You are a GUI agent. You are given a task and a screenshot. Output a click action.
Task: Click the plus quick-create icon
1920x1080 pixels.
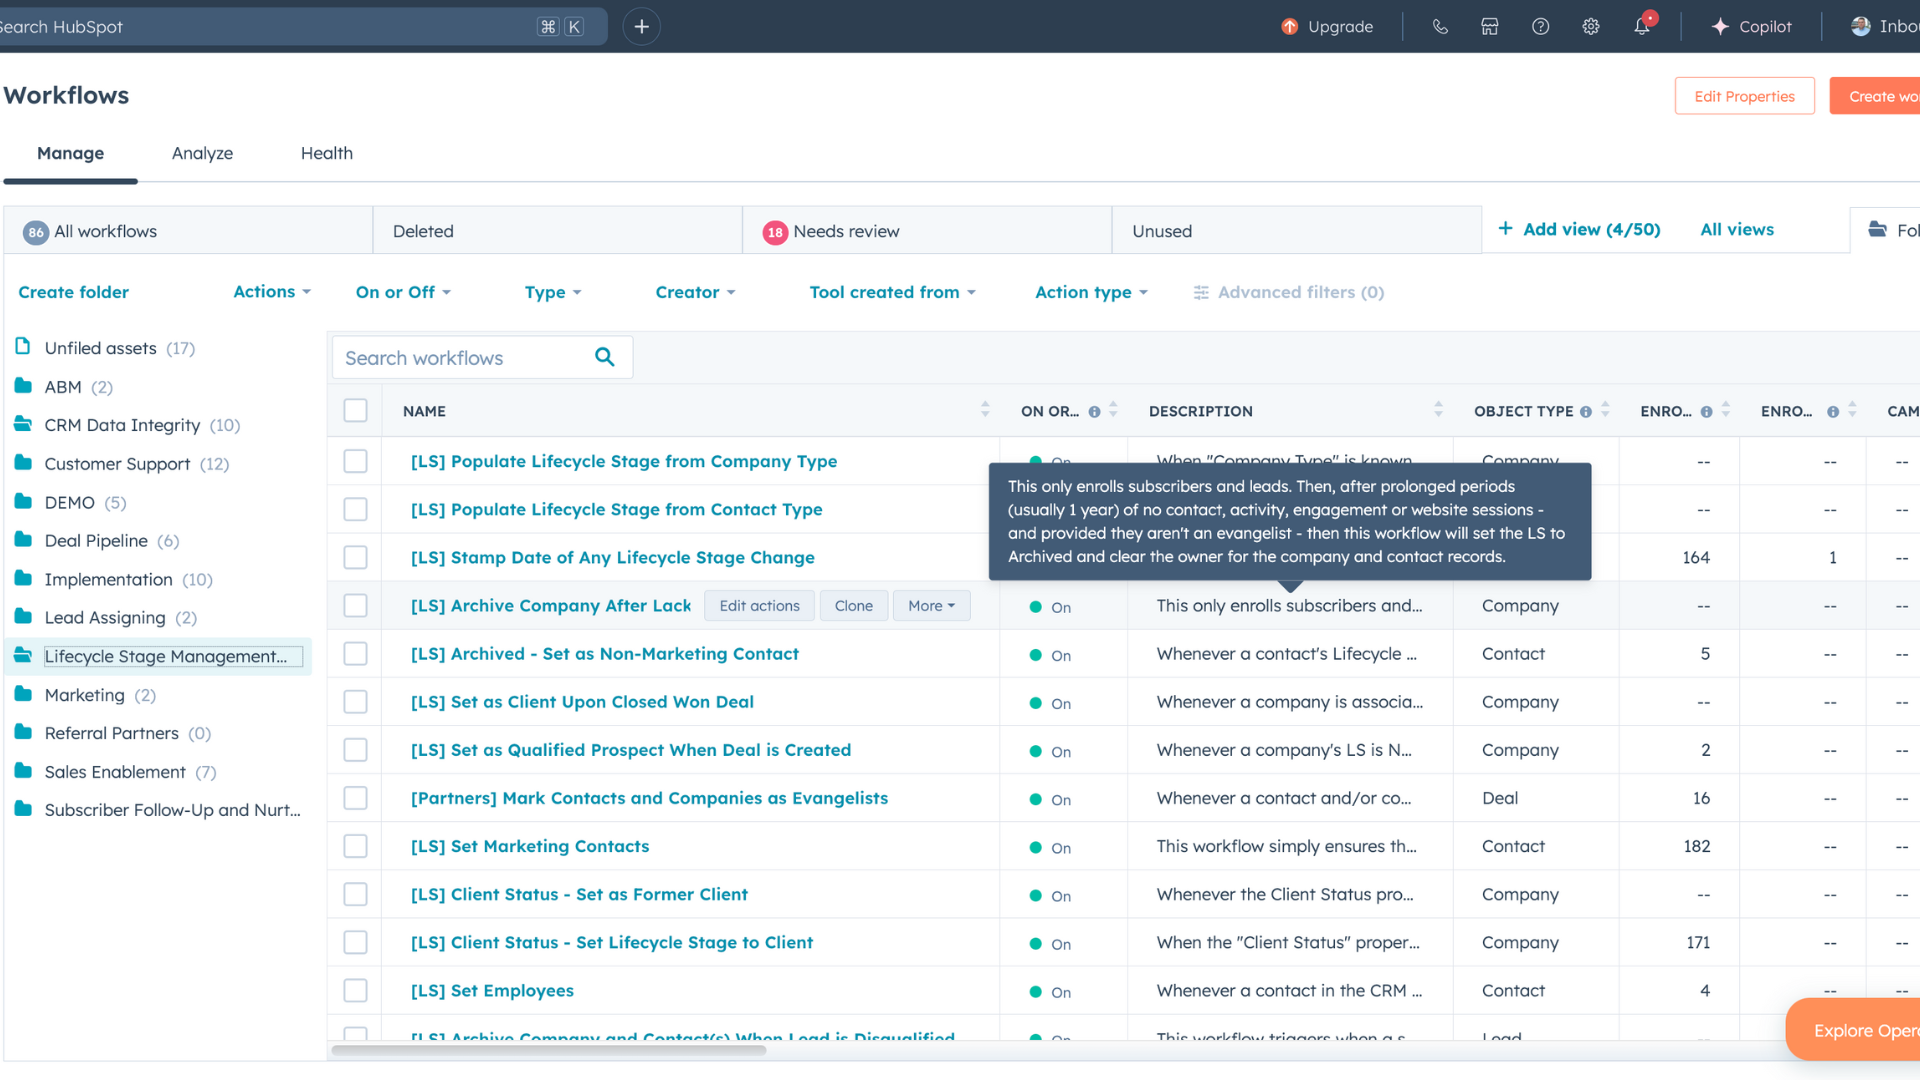642,27
